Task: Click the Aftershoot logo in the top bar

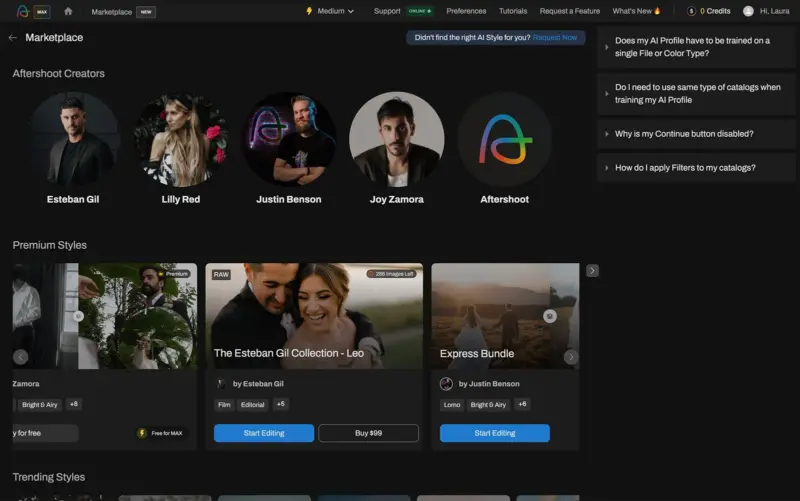Action: click(23, 11)
